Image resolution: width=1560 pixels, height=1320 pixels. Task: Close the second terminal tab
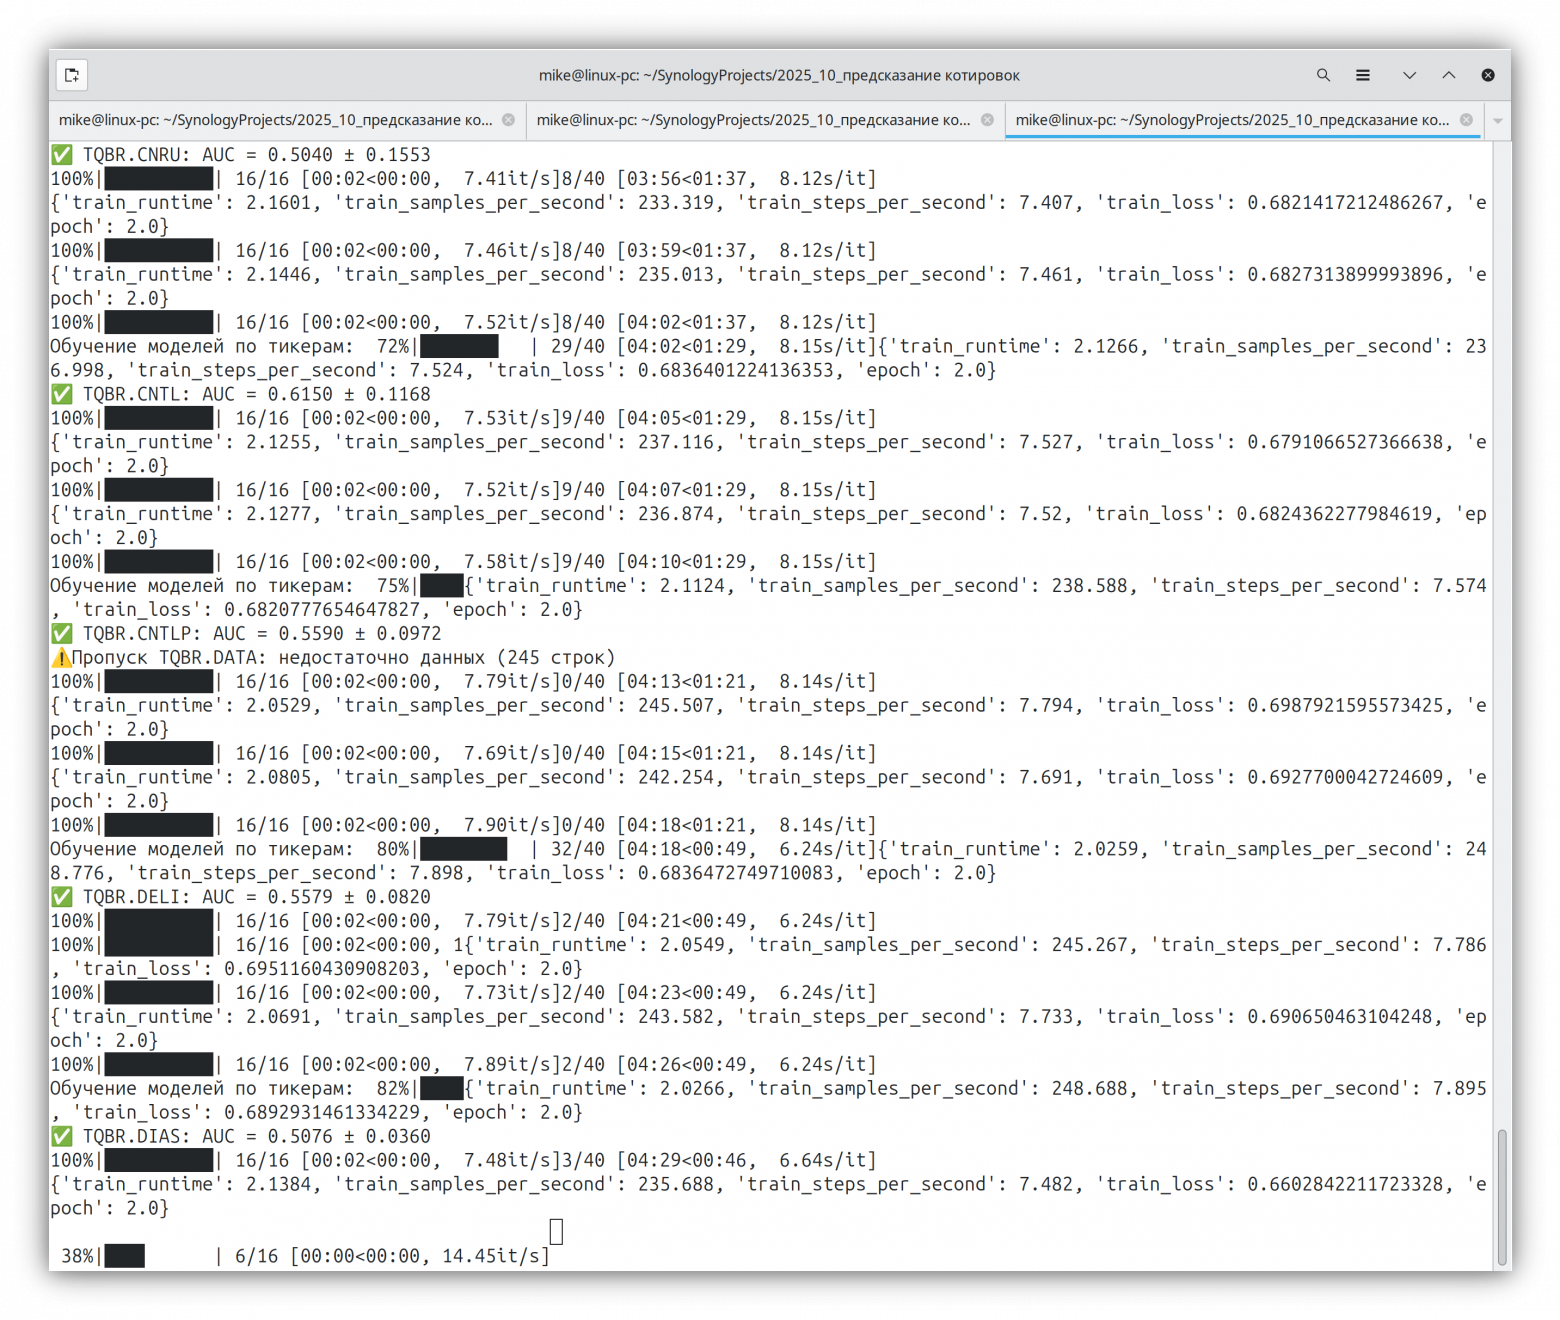point(987,120)
